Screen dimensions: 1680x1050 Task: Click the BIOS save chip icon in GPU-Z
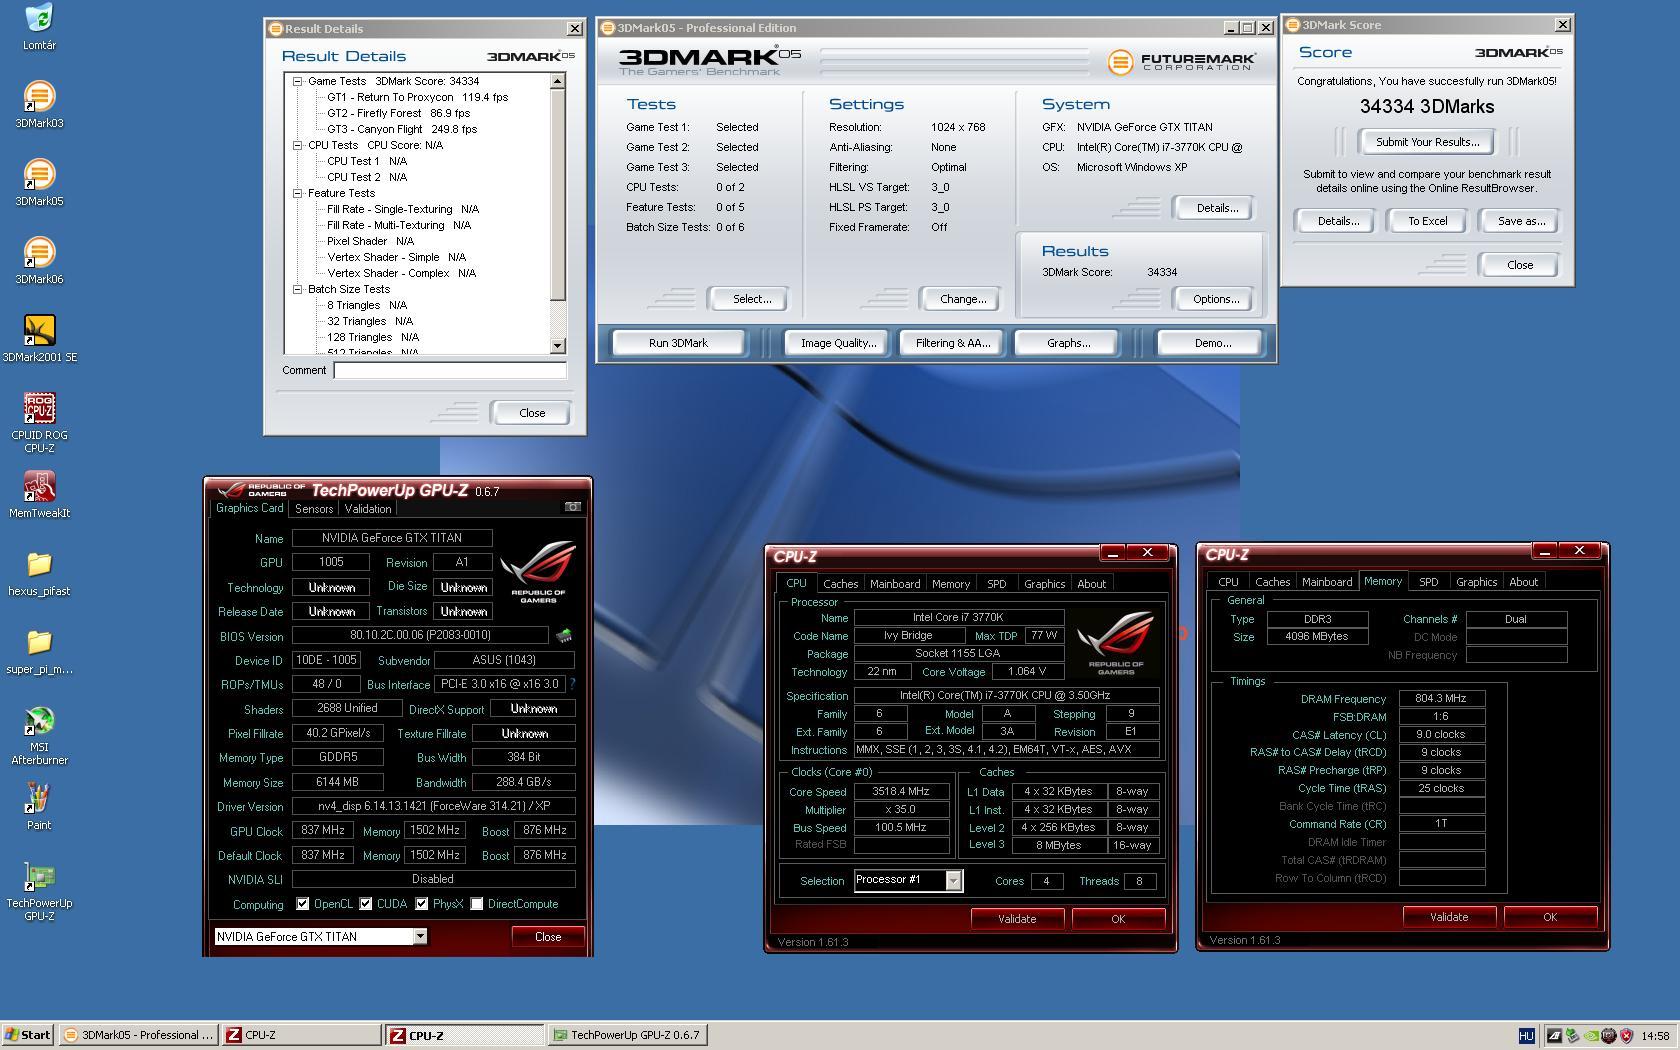coord(564,636)
